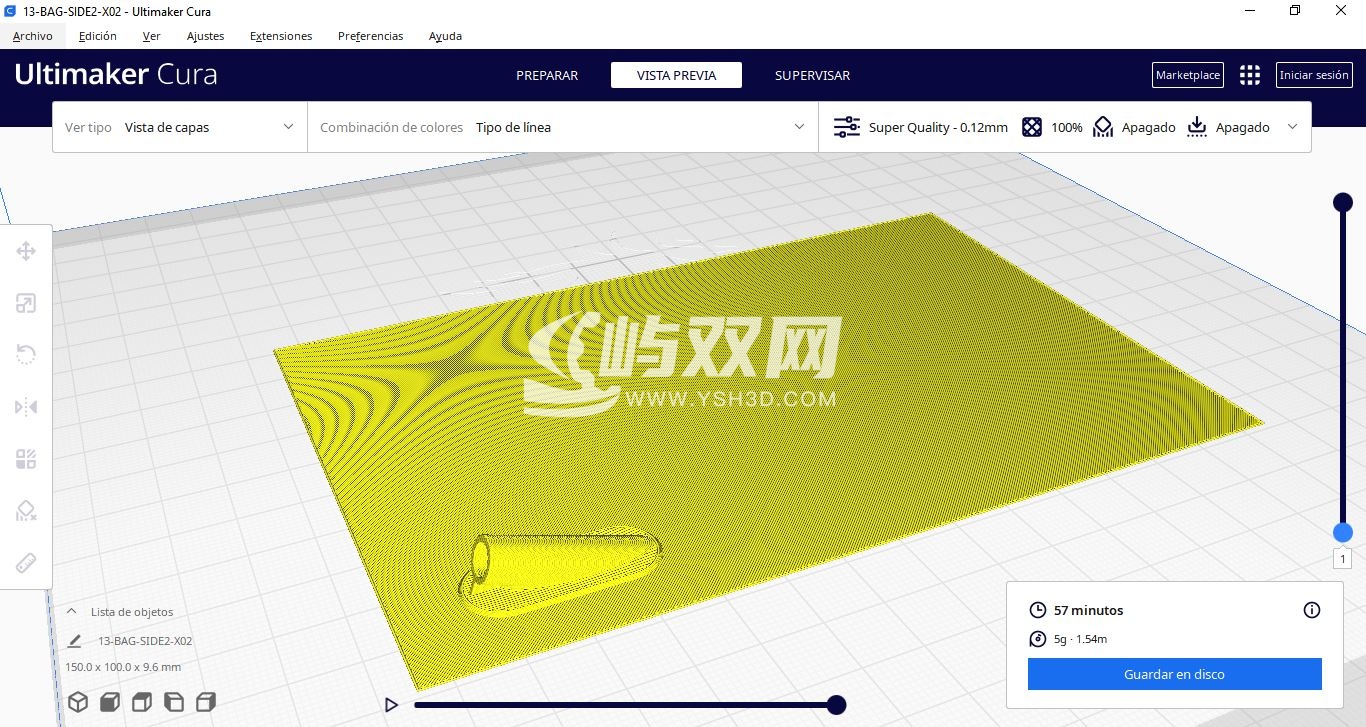Click the clock print time icon
Image resolution: width=1366 pixels, height=727 pixels.
tap(1038, 610)
